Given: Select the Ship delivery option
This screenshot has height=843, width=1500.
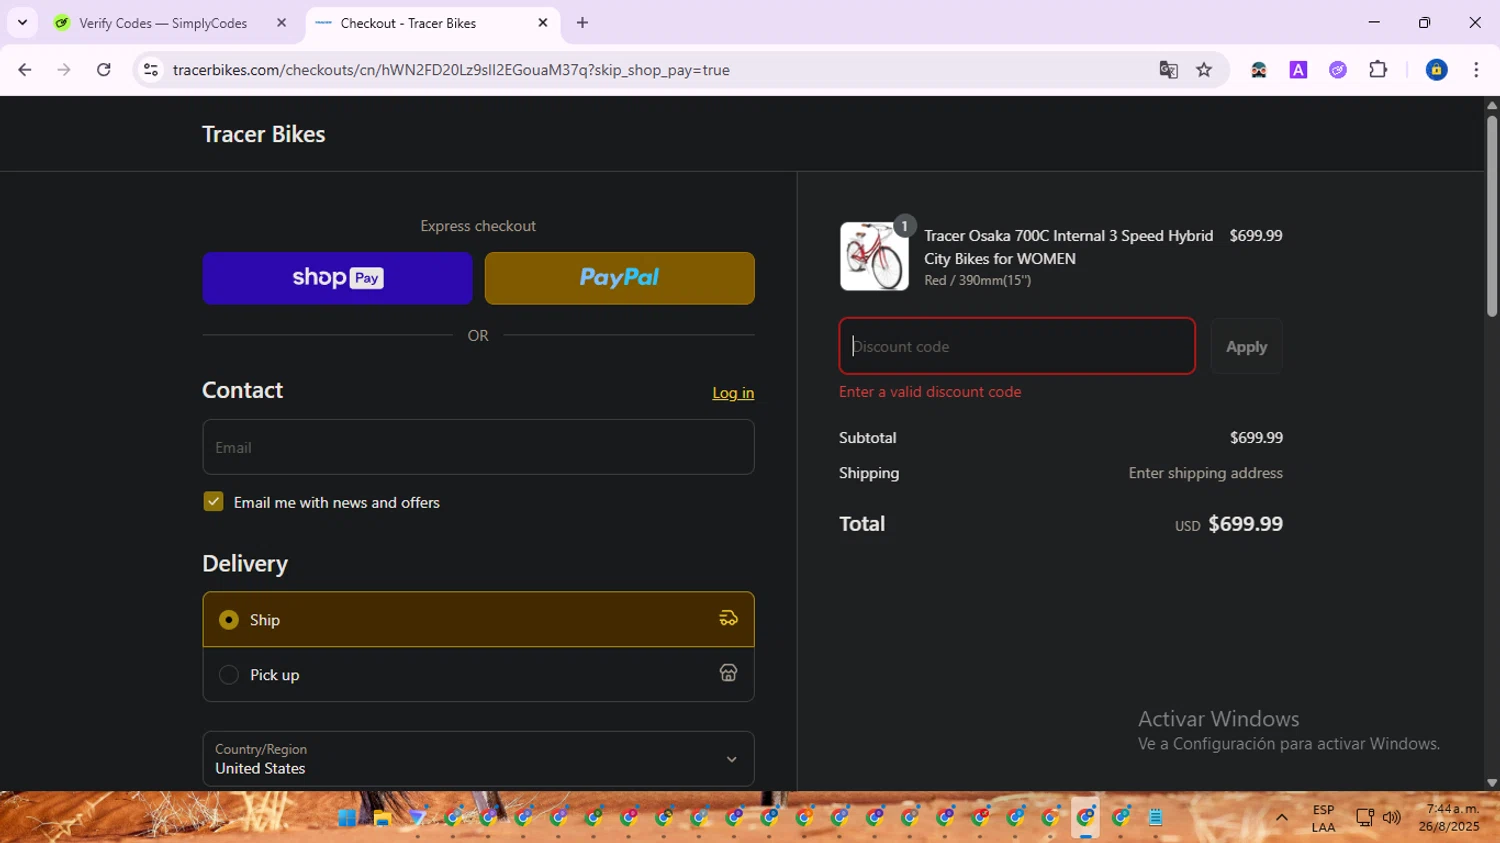Looking at the screenshot, I should click(478, 619).
